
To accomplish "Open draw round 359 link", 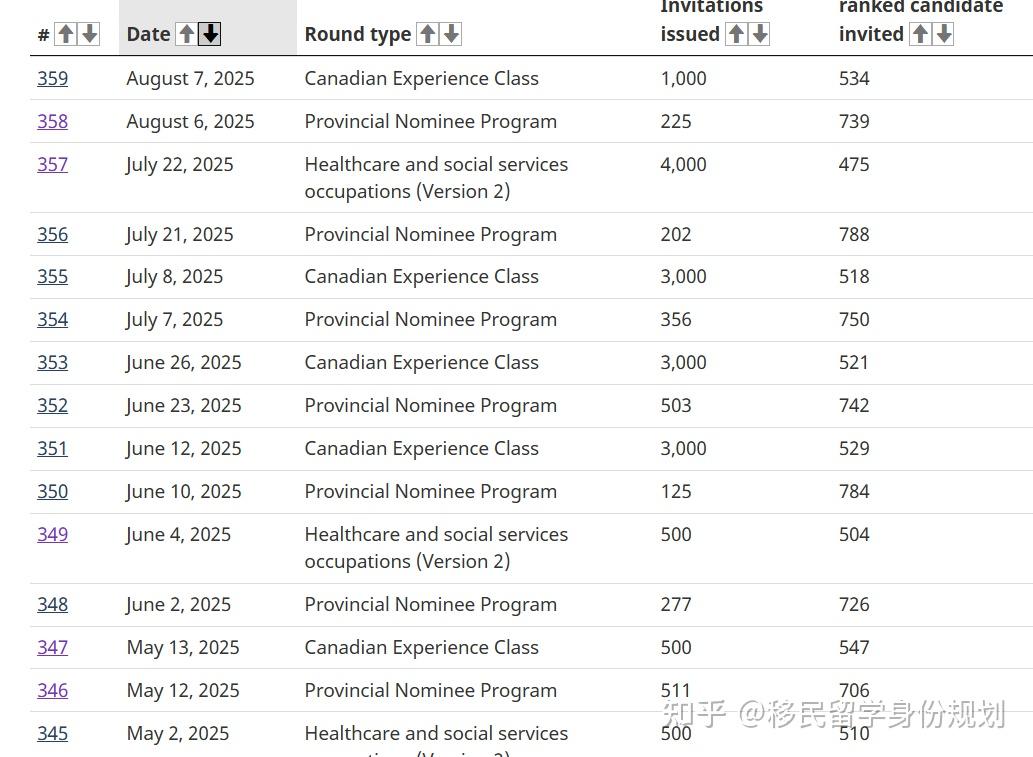I will point(52,78).
